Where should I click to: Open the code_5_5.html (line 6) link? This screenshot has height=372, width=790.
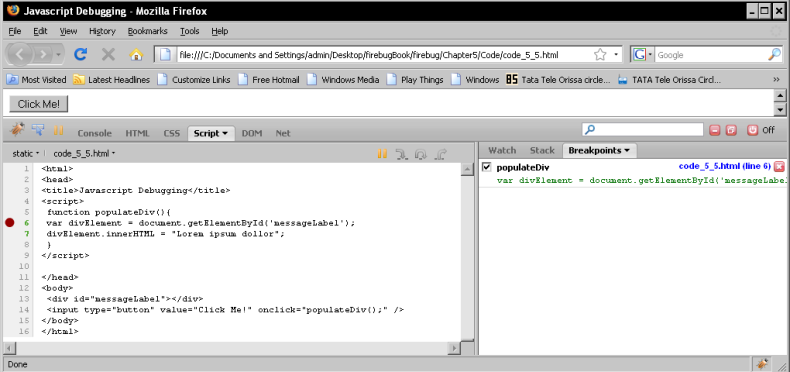tap(725, 166)
